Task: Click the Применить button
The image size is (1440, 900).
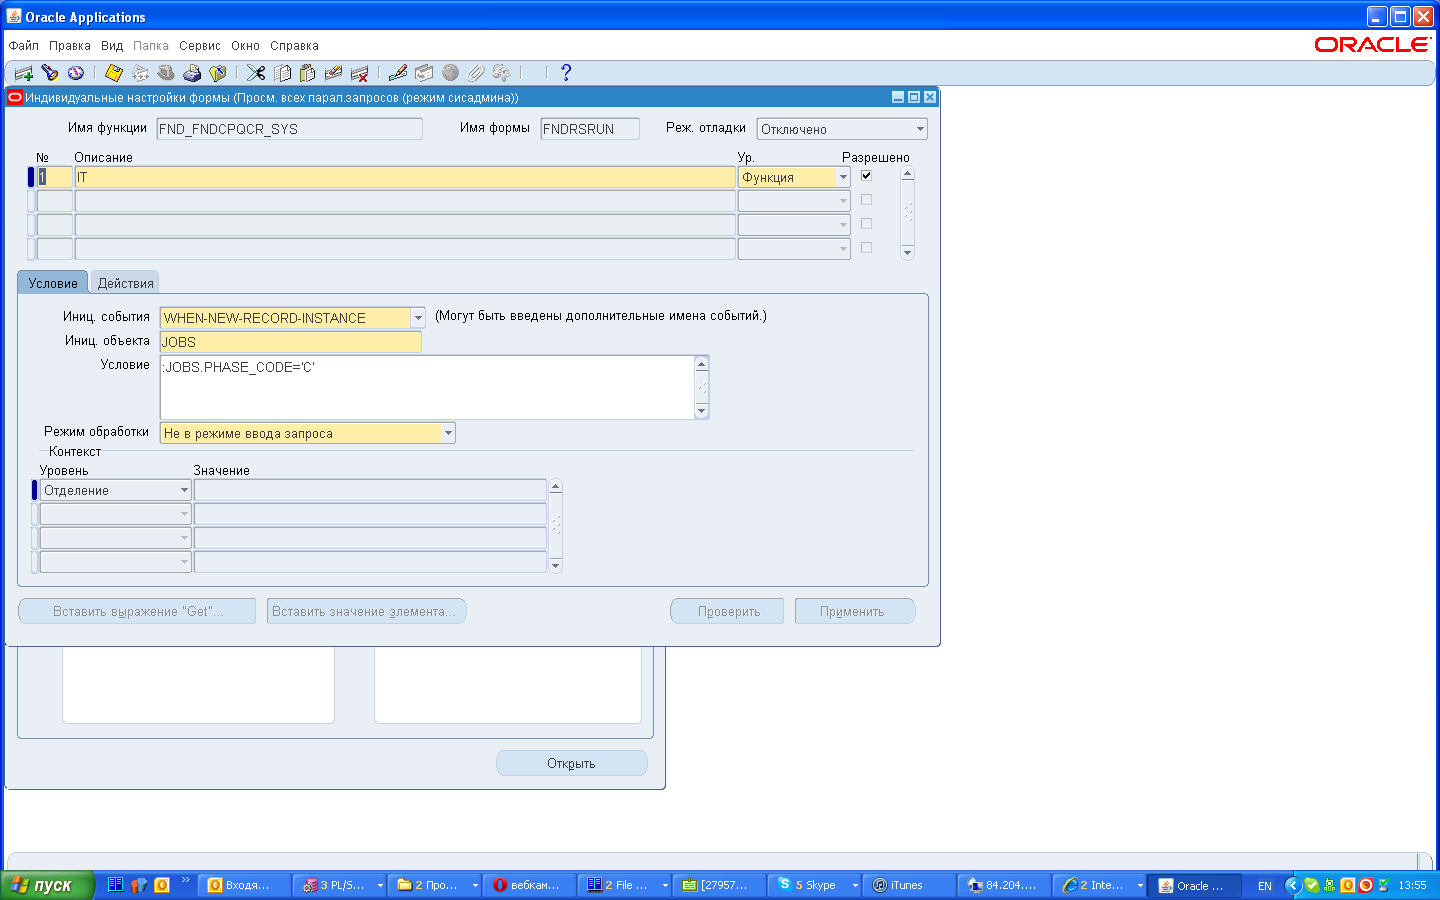Action: coord(855,611)
